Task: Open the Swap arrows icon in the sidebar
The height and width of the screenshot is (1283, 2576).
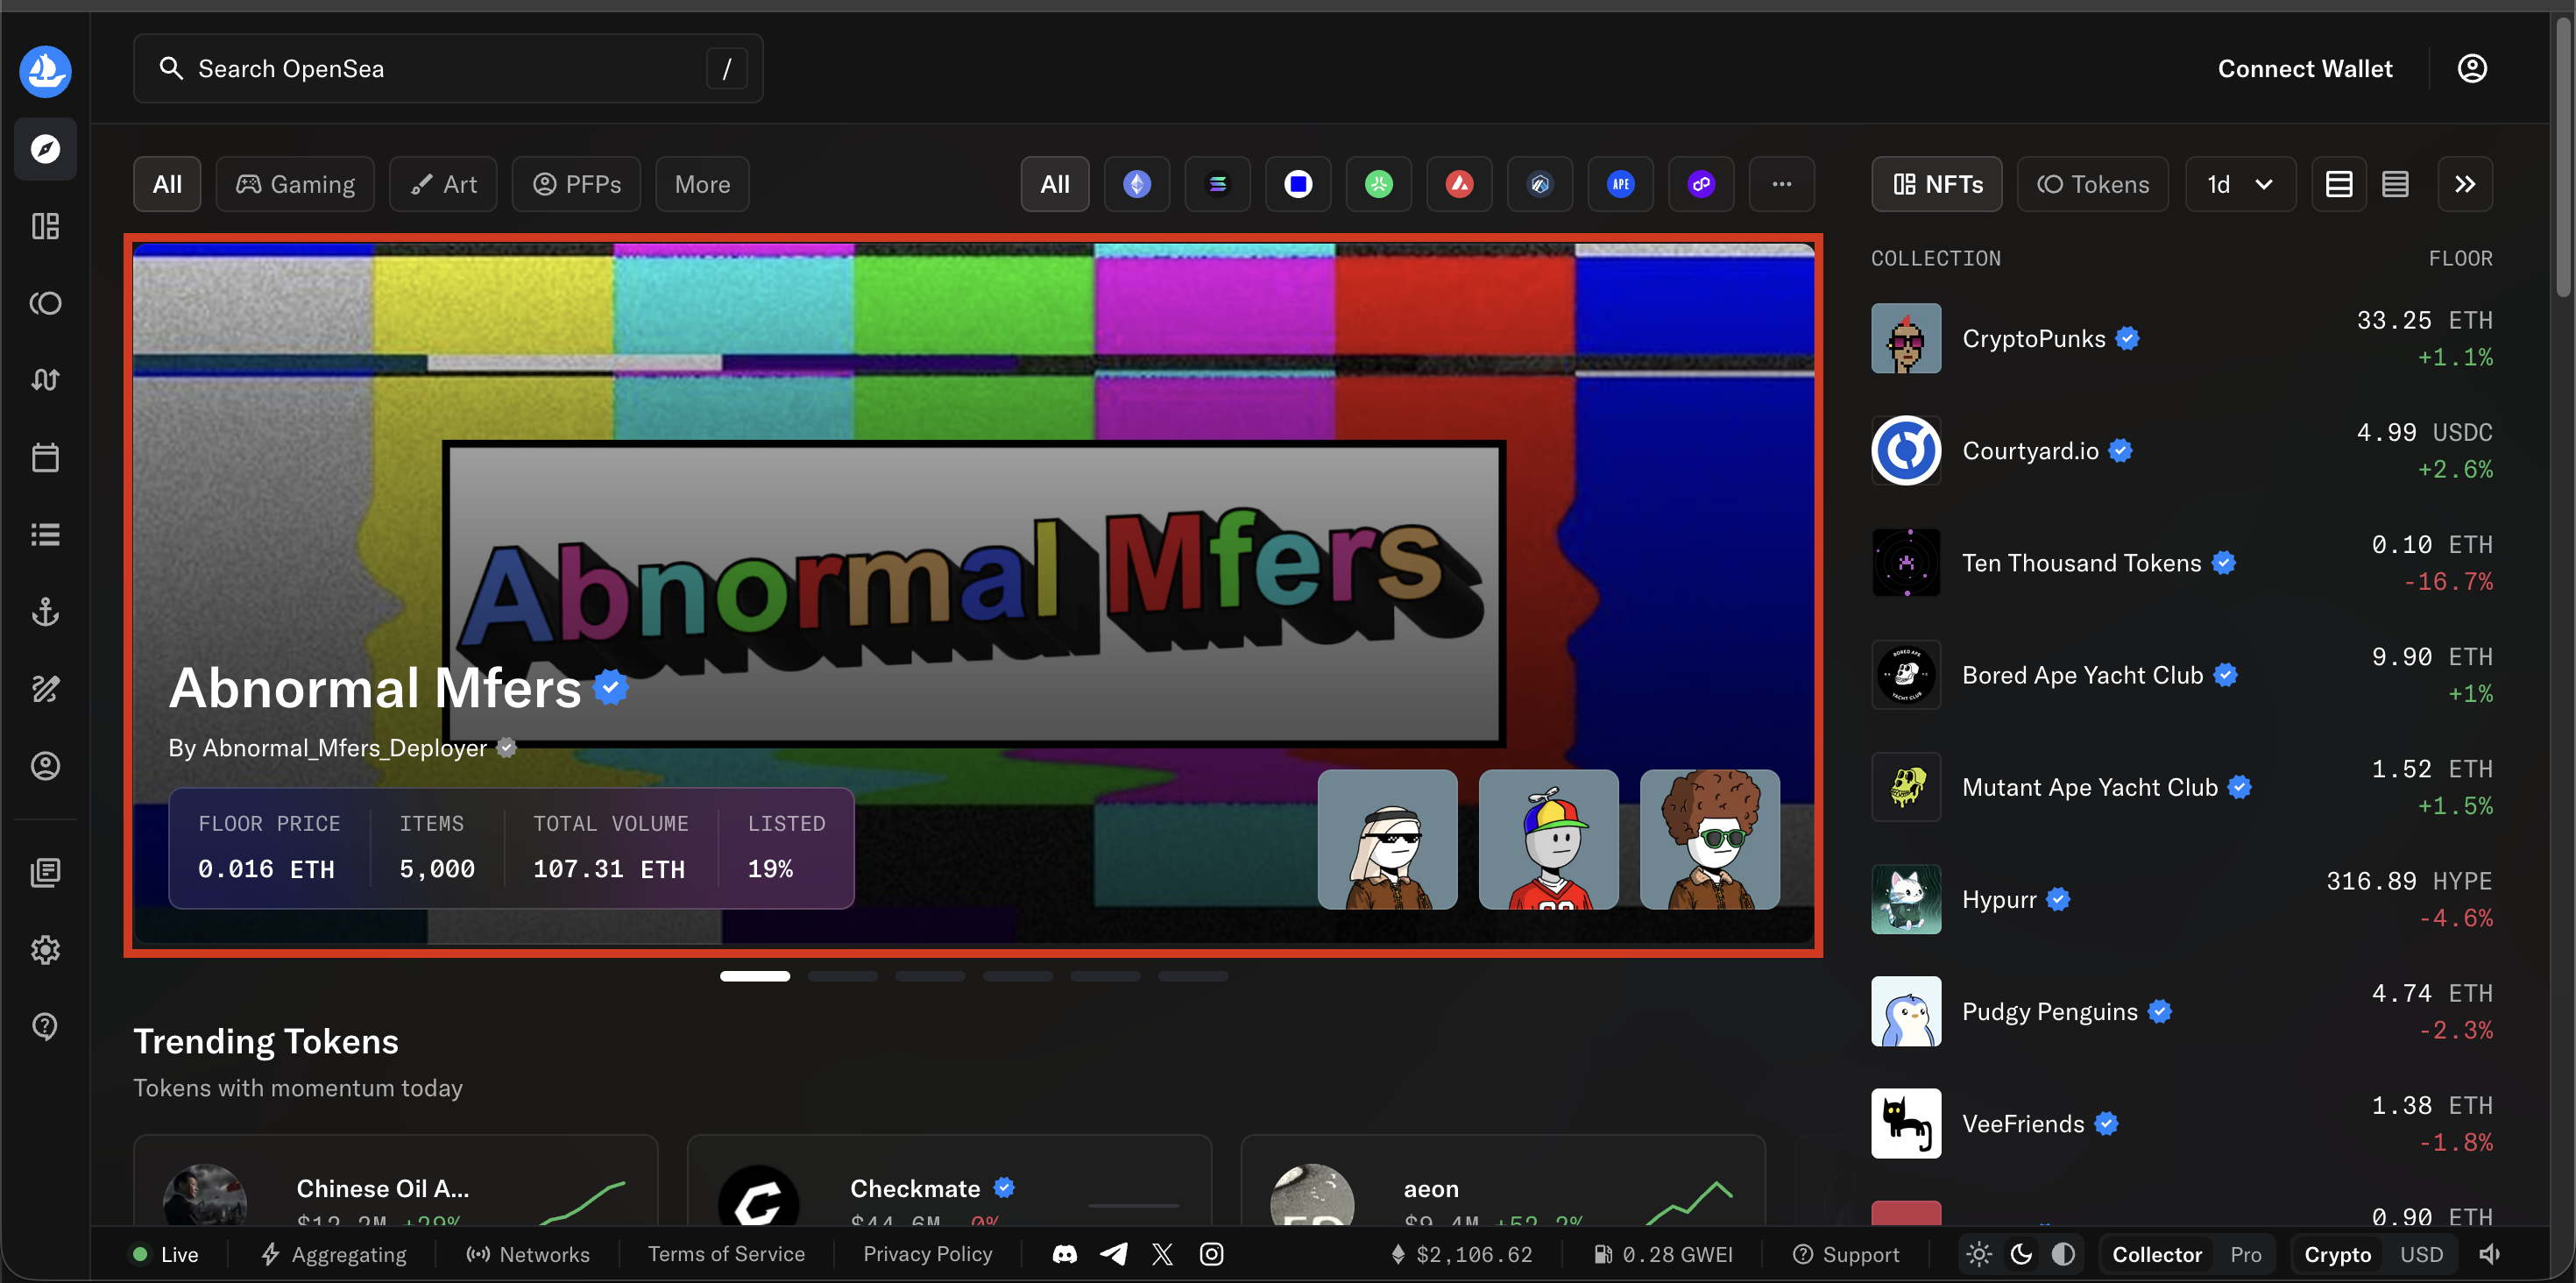Action: click(45, 380)
